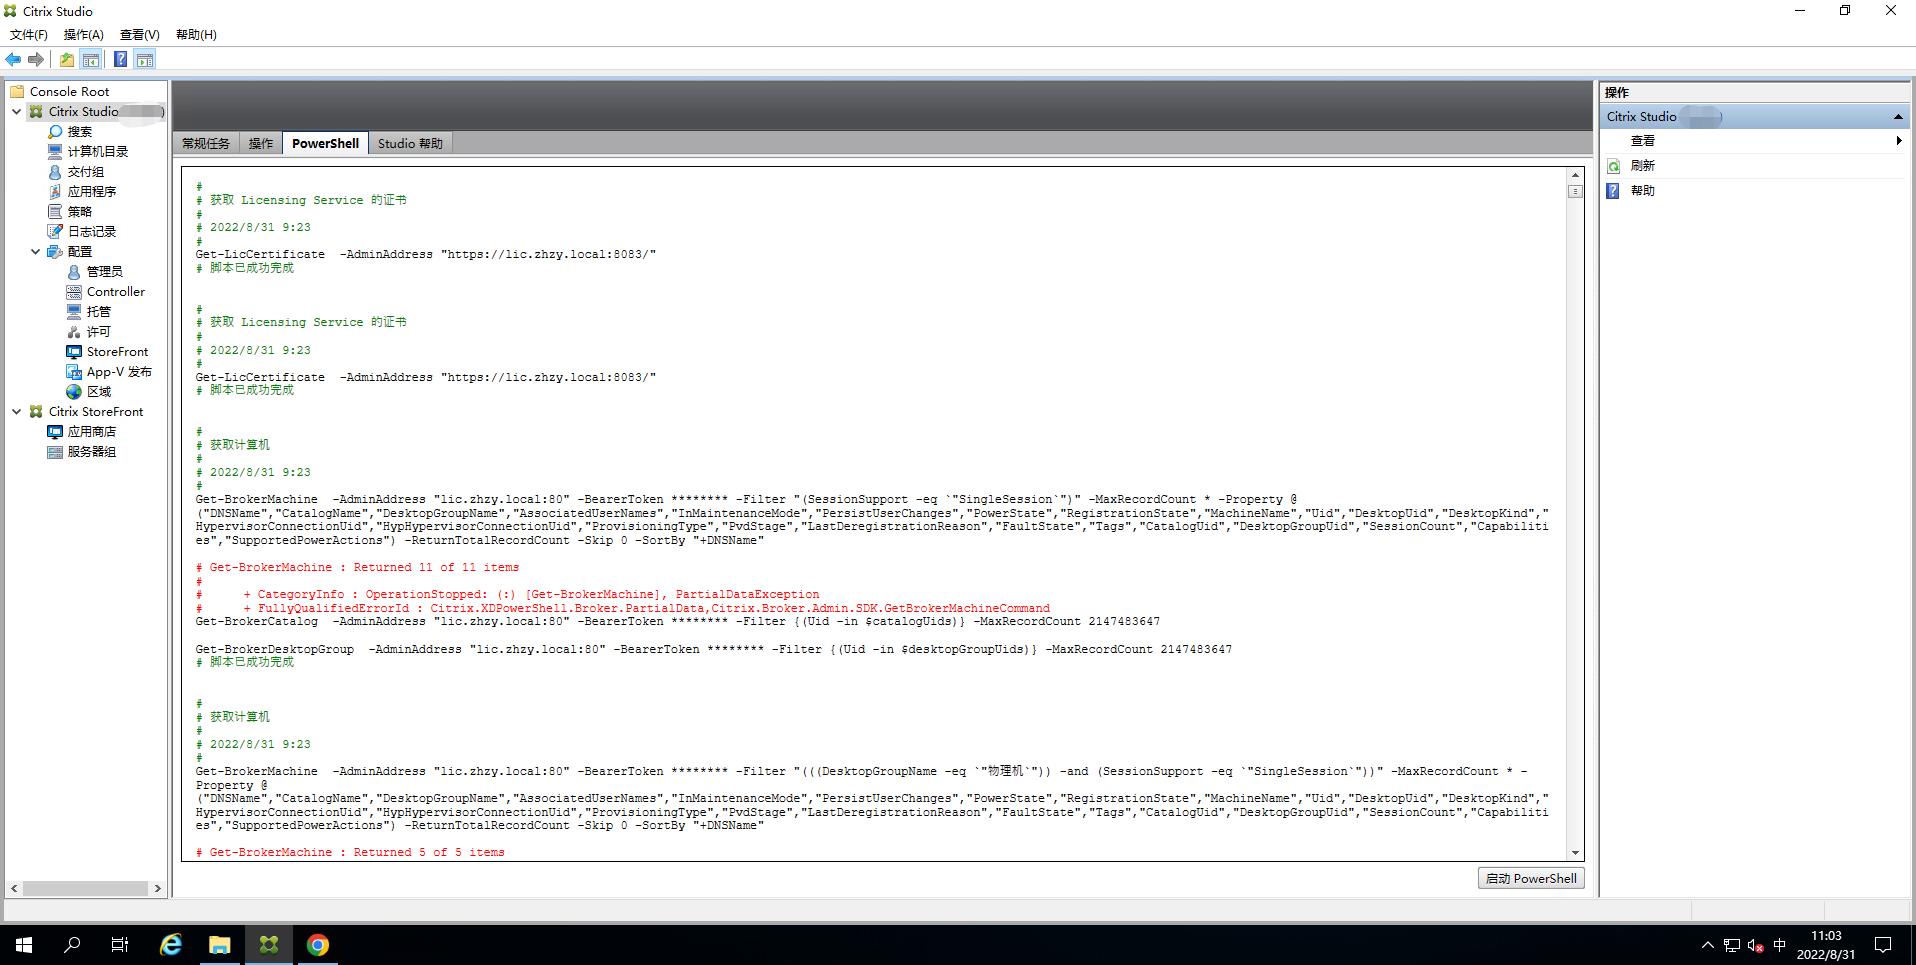Click the 中 input method indicator
The height and width of the screenshot is (965, 1916).
[x=1779, y=945]
